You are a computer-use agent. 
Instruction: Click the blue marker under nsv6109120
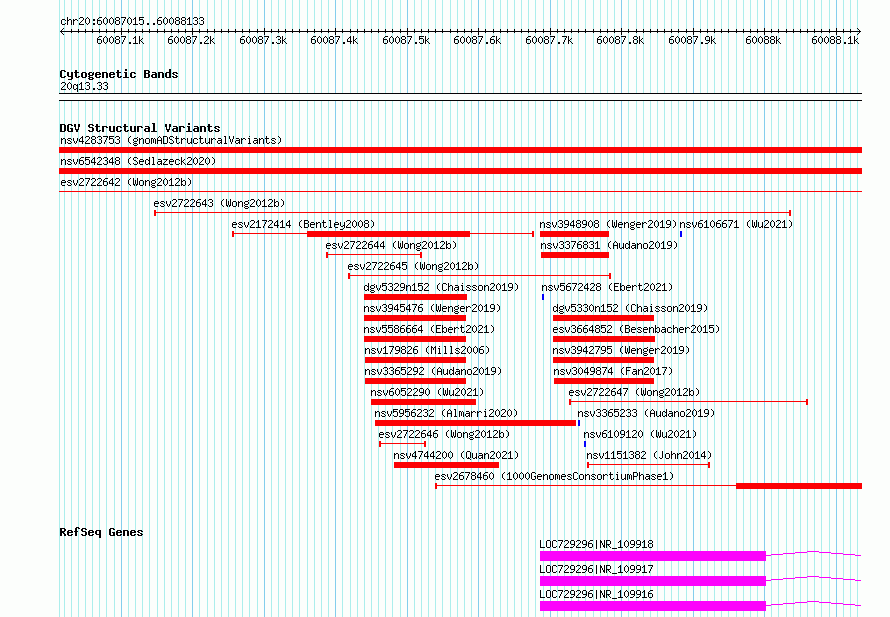(585, 444)
